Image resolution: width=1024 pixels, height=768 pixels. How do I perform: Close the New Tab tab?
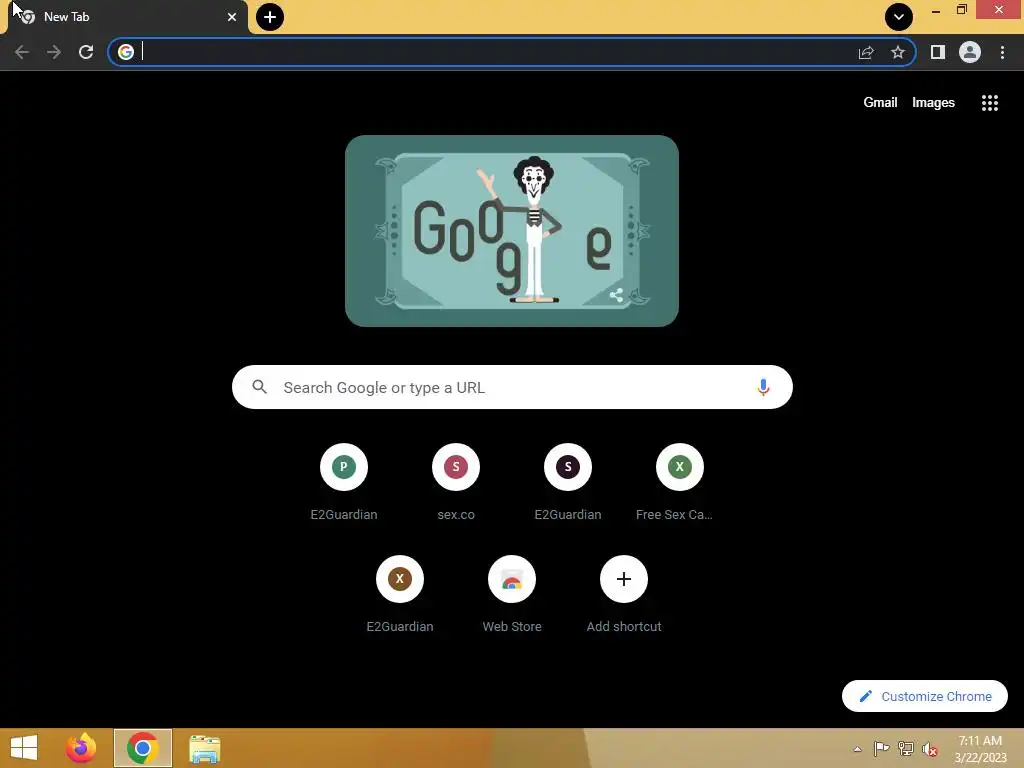click(232, 17)
